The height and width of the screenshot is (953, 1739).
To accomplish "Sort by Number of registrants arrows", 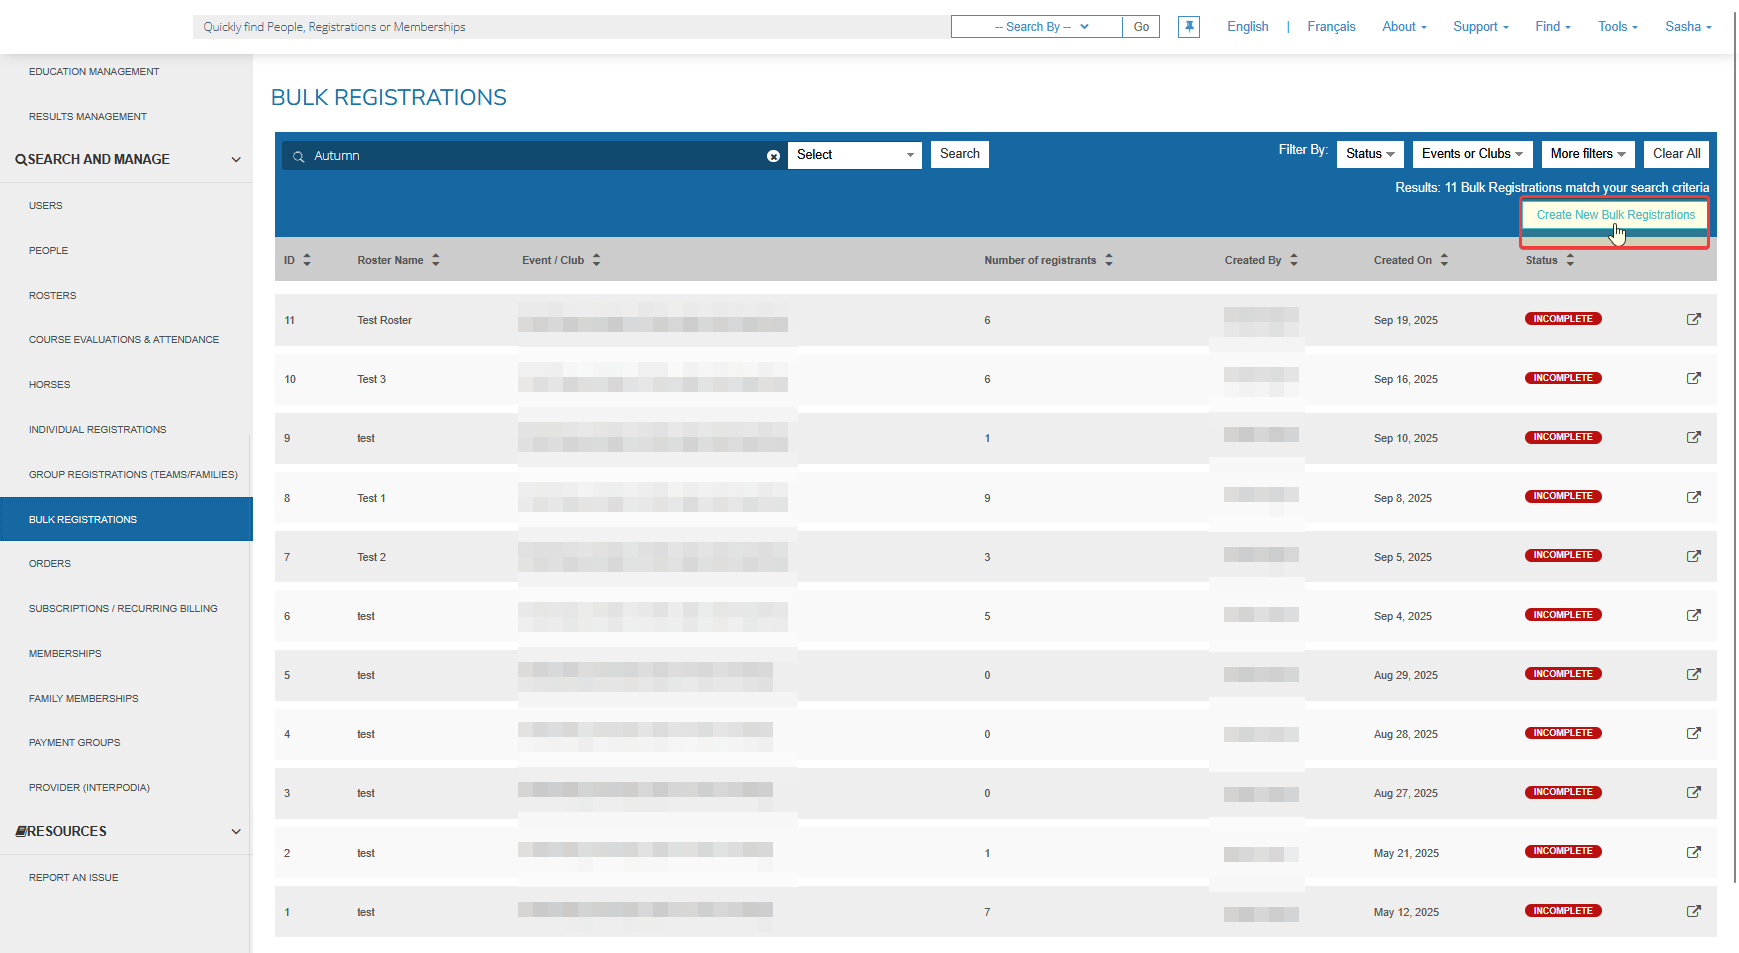I will point(1109,260).
